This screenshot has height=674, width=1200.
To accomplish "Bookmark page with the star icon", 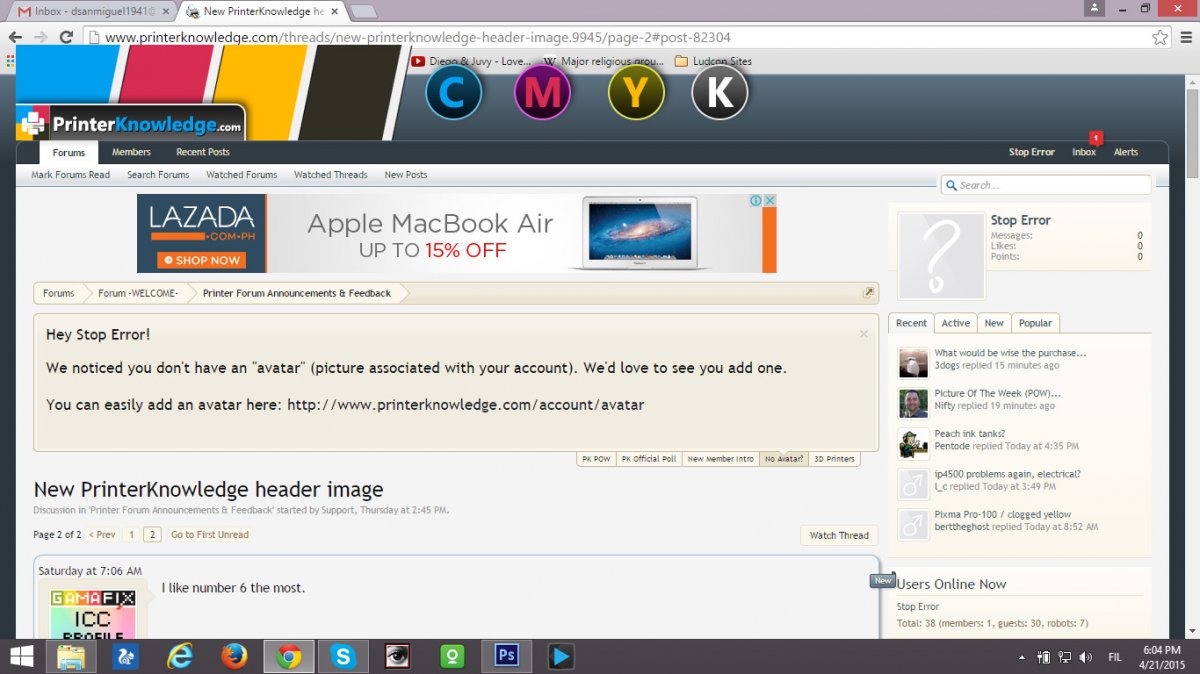I will point(1160,38).
